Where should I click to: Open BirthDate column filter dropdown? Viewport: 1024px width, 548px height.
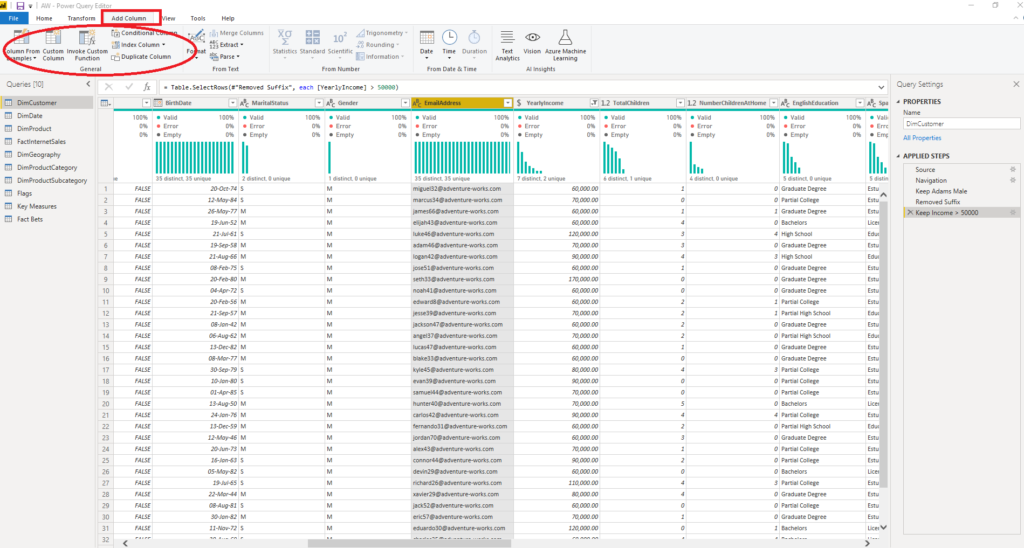pos(232,103)
